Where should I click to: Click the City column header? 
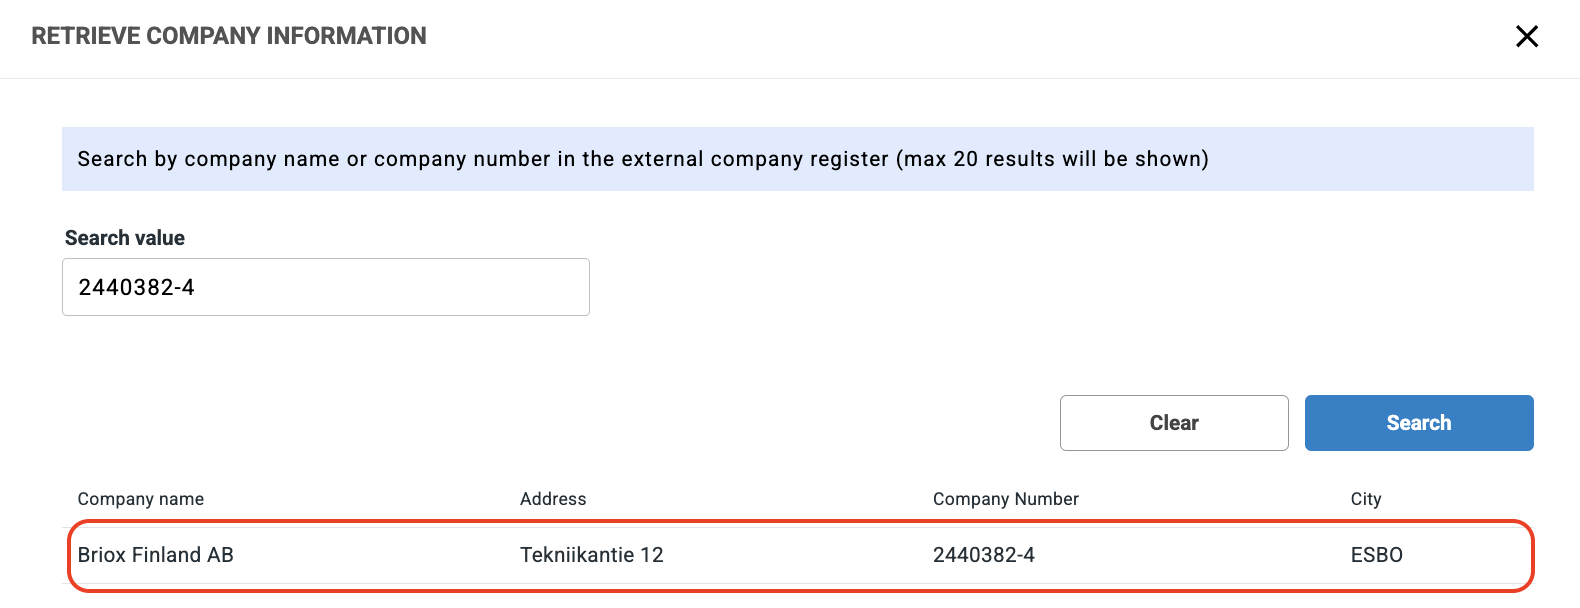pyautogui.click(x=1365, y=499)
